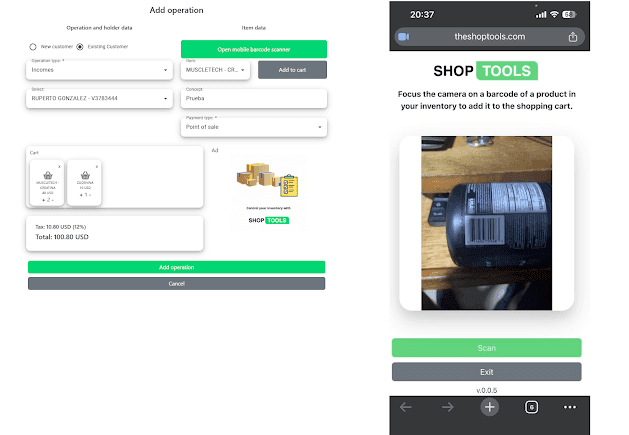Tap the v.0.0.5 version text
Viewport: 629px width, 435px height.
487,390
